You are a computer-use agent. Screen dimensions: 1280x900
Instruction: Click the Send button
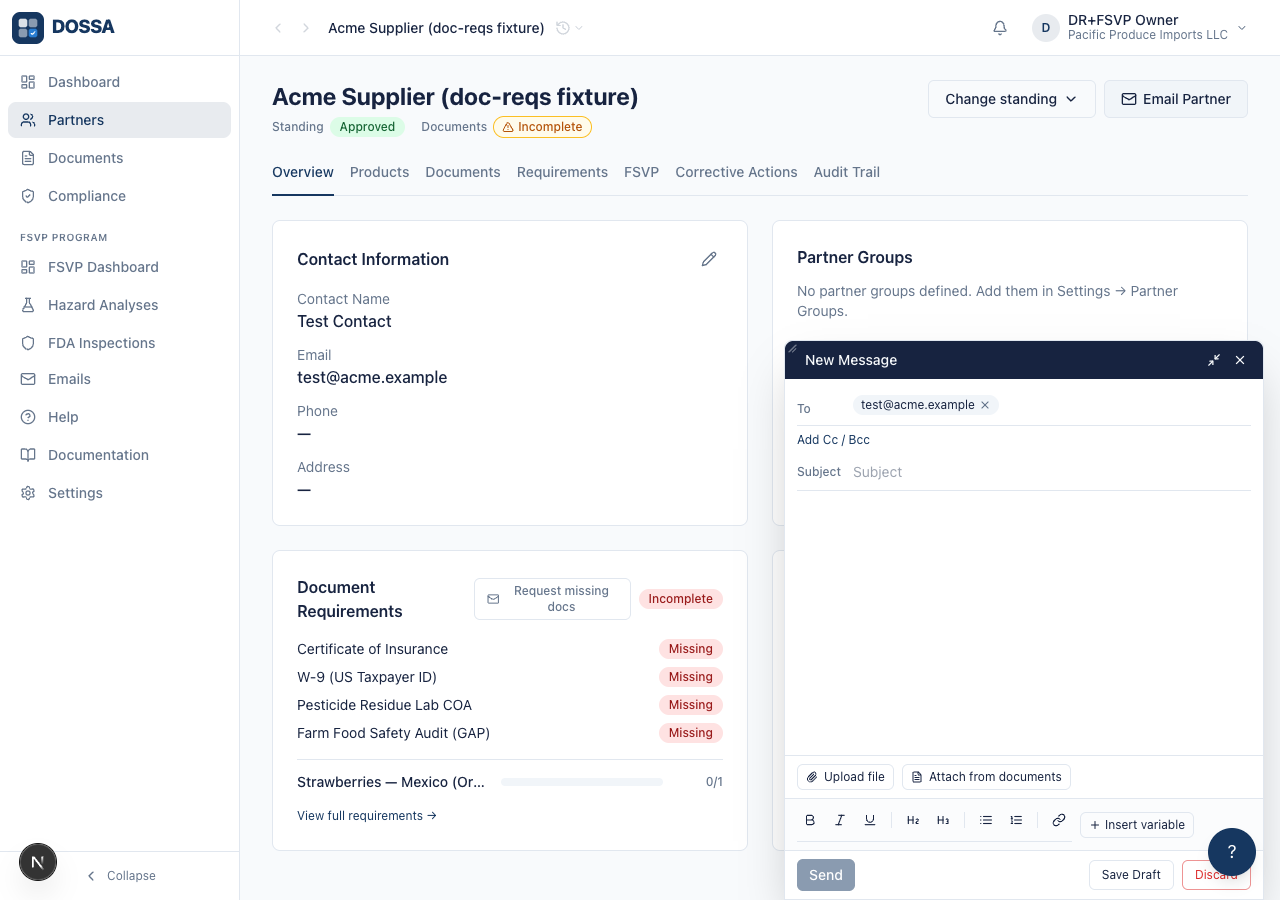(x=826, y=875)
